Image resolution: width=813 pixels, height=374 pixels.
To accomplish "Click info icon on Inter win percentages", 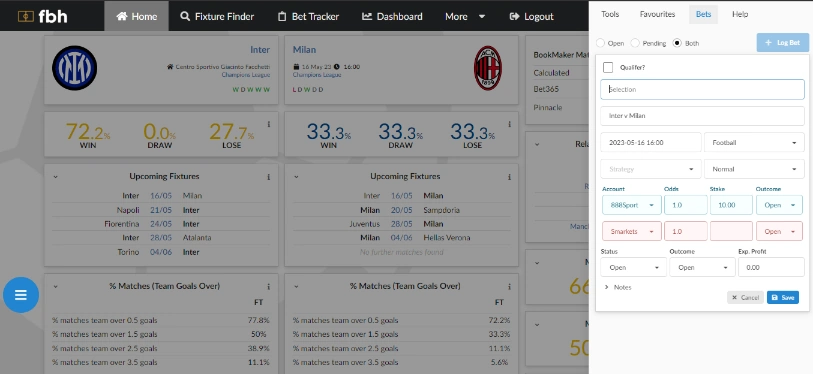I will [x=269, y=124].
